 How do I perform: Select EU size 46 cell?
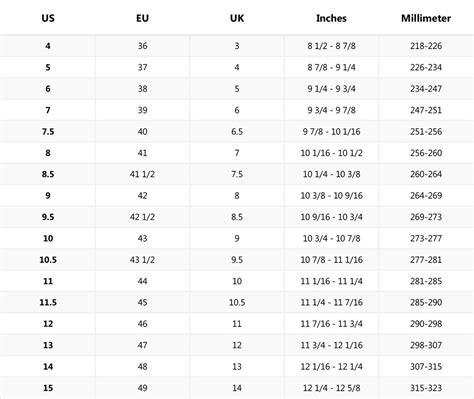[142, 324]
